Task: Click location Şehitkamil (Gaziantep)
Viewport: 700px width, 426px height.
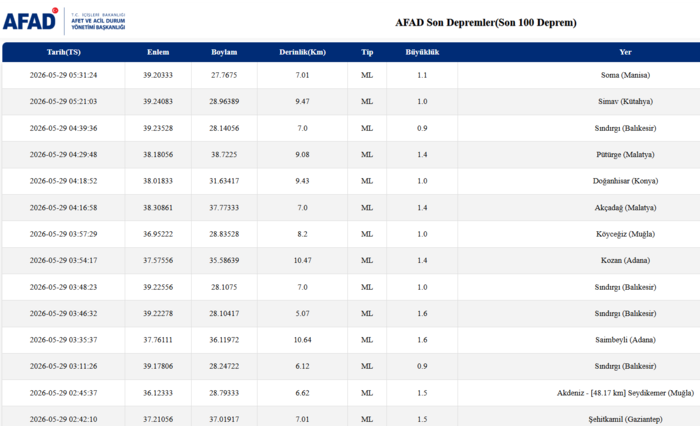Action: [625, 419]
